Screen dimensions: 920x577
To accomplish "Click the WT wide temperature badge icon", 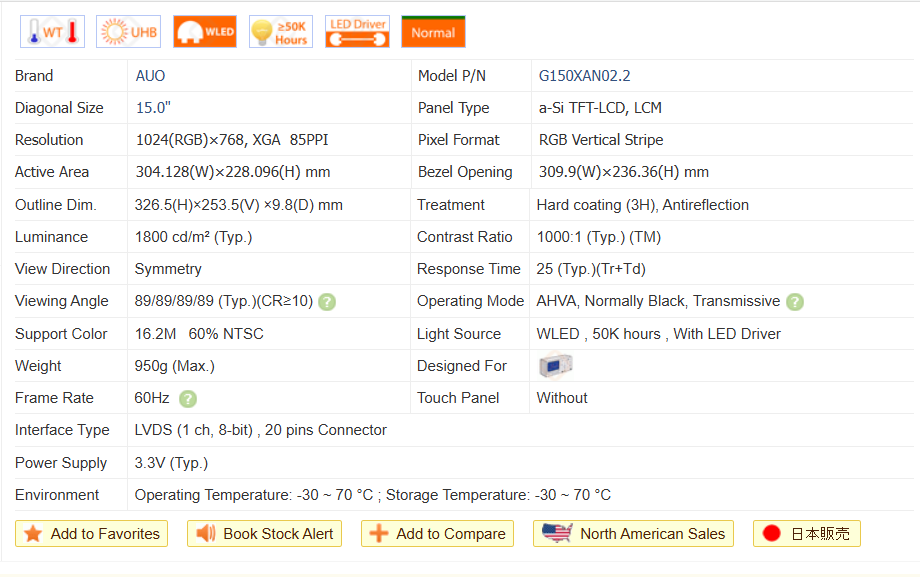I will click(x=52, y=32).
